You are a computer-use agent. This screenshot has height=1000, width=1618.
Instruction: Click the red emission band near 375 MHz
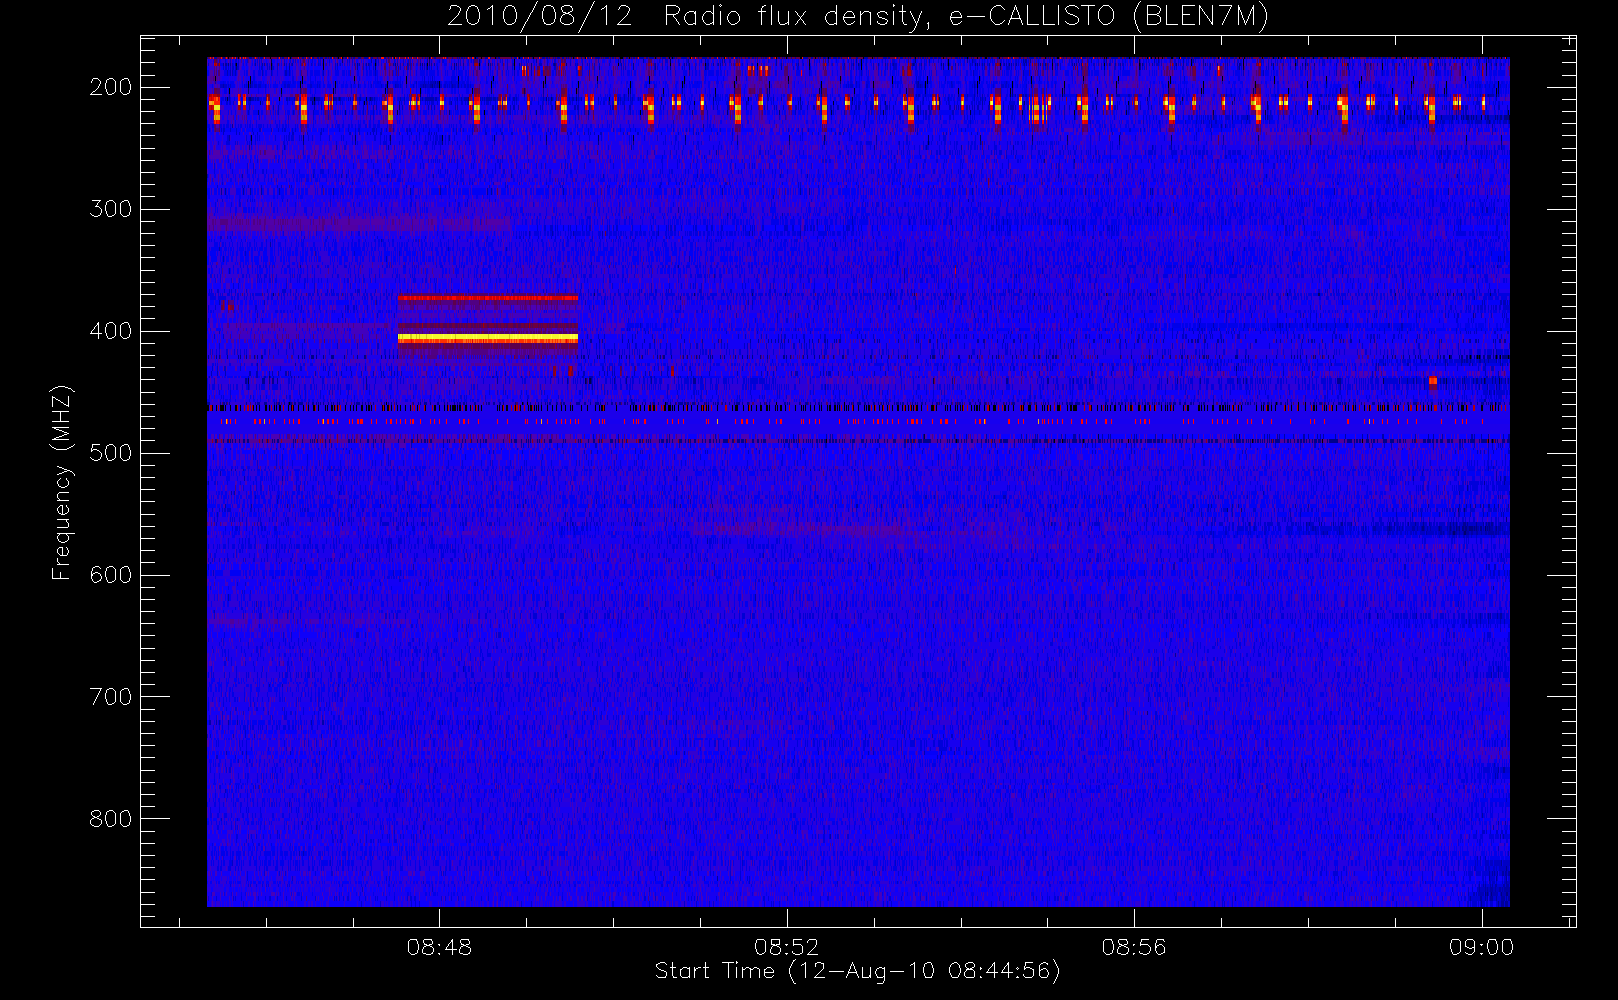coord(488,298)
